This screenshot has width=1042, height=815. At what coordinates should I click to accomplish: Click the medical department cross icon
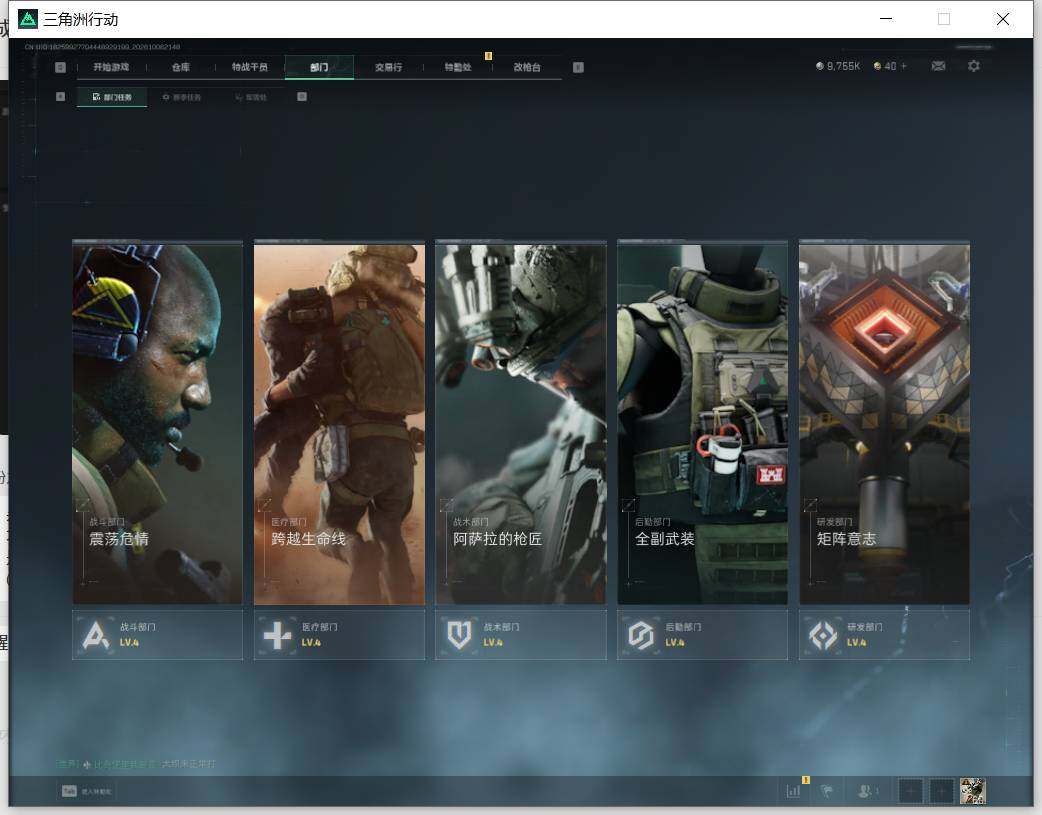click(x=277, y=636)
